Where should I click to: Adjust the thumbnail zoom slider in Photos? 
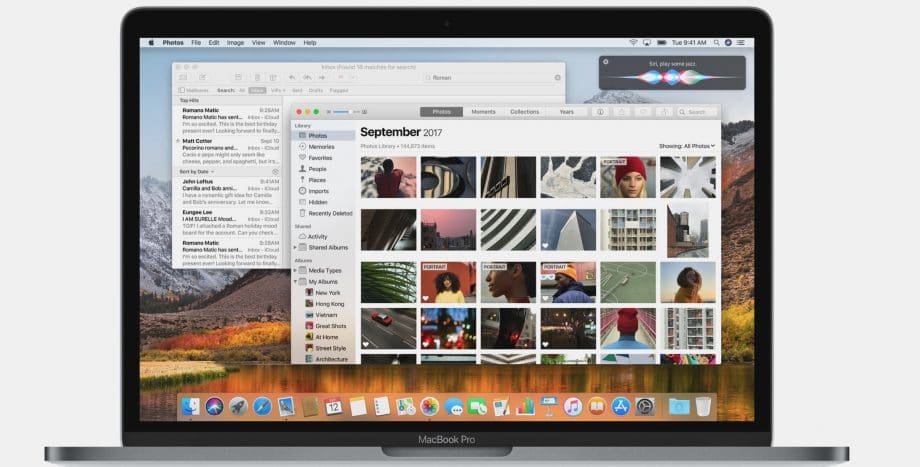[x=346, y=111]
